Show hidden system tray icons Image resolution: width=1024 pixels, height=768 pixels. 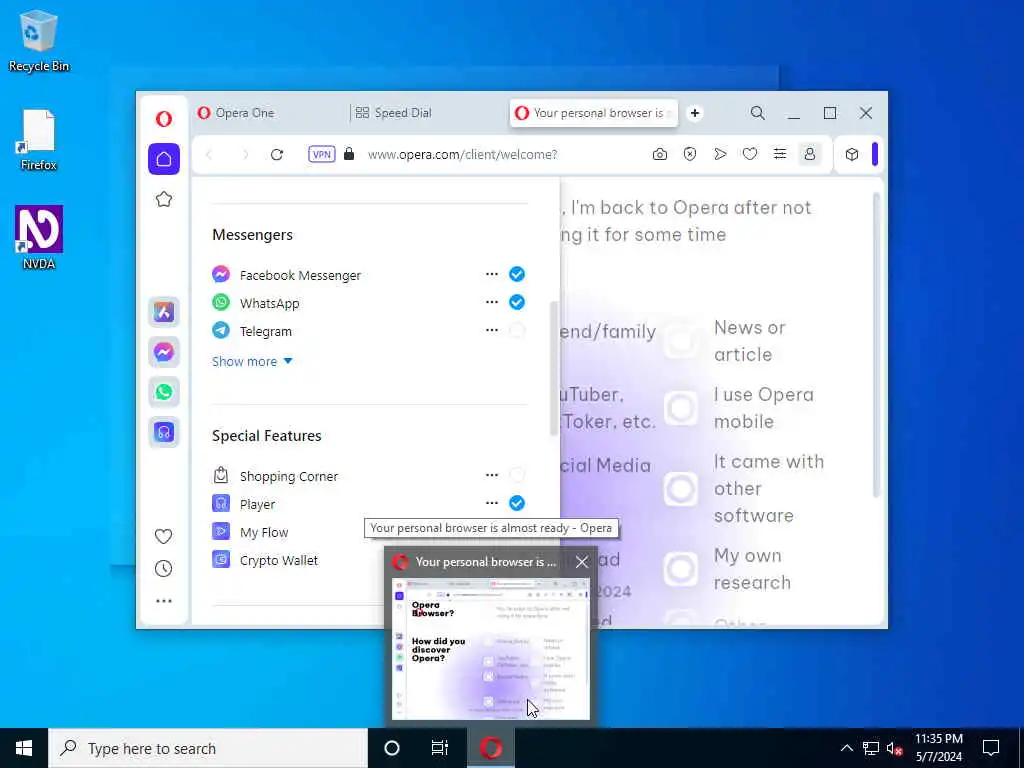pyautogui.click(x=846, y=748)
